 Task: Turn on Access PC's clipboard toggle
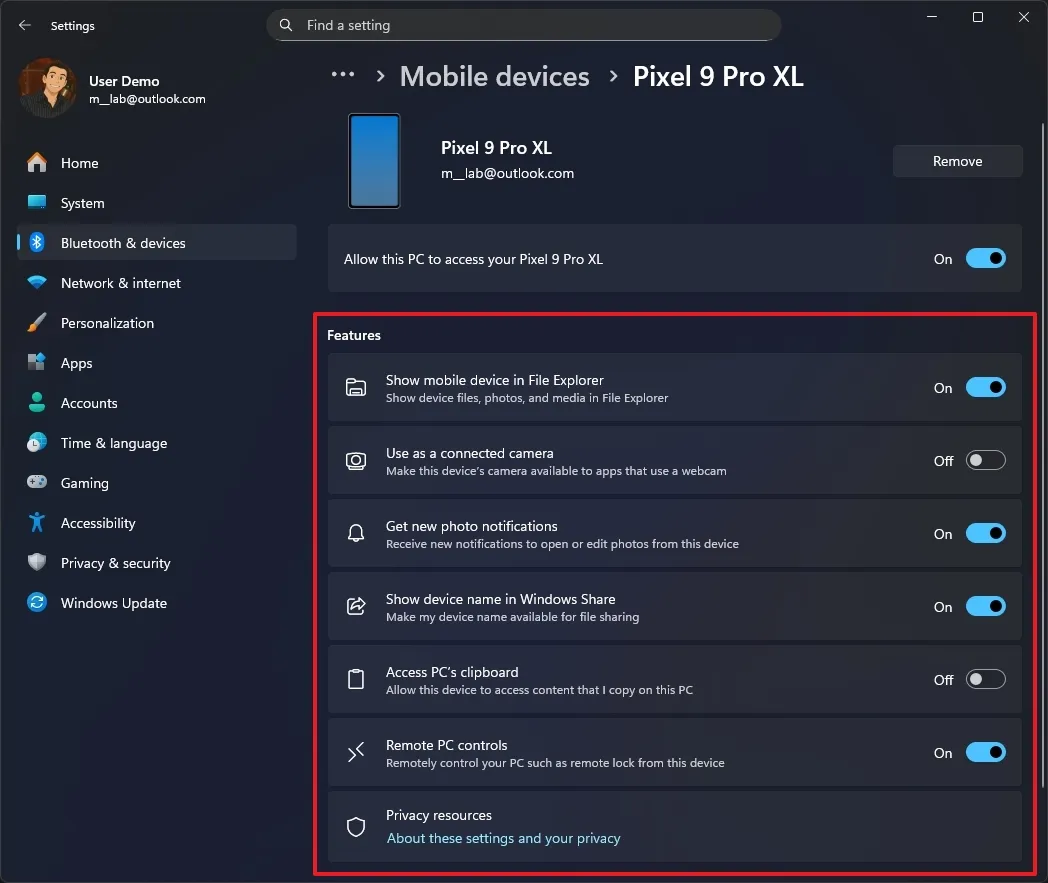point(985,680)
